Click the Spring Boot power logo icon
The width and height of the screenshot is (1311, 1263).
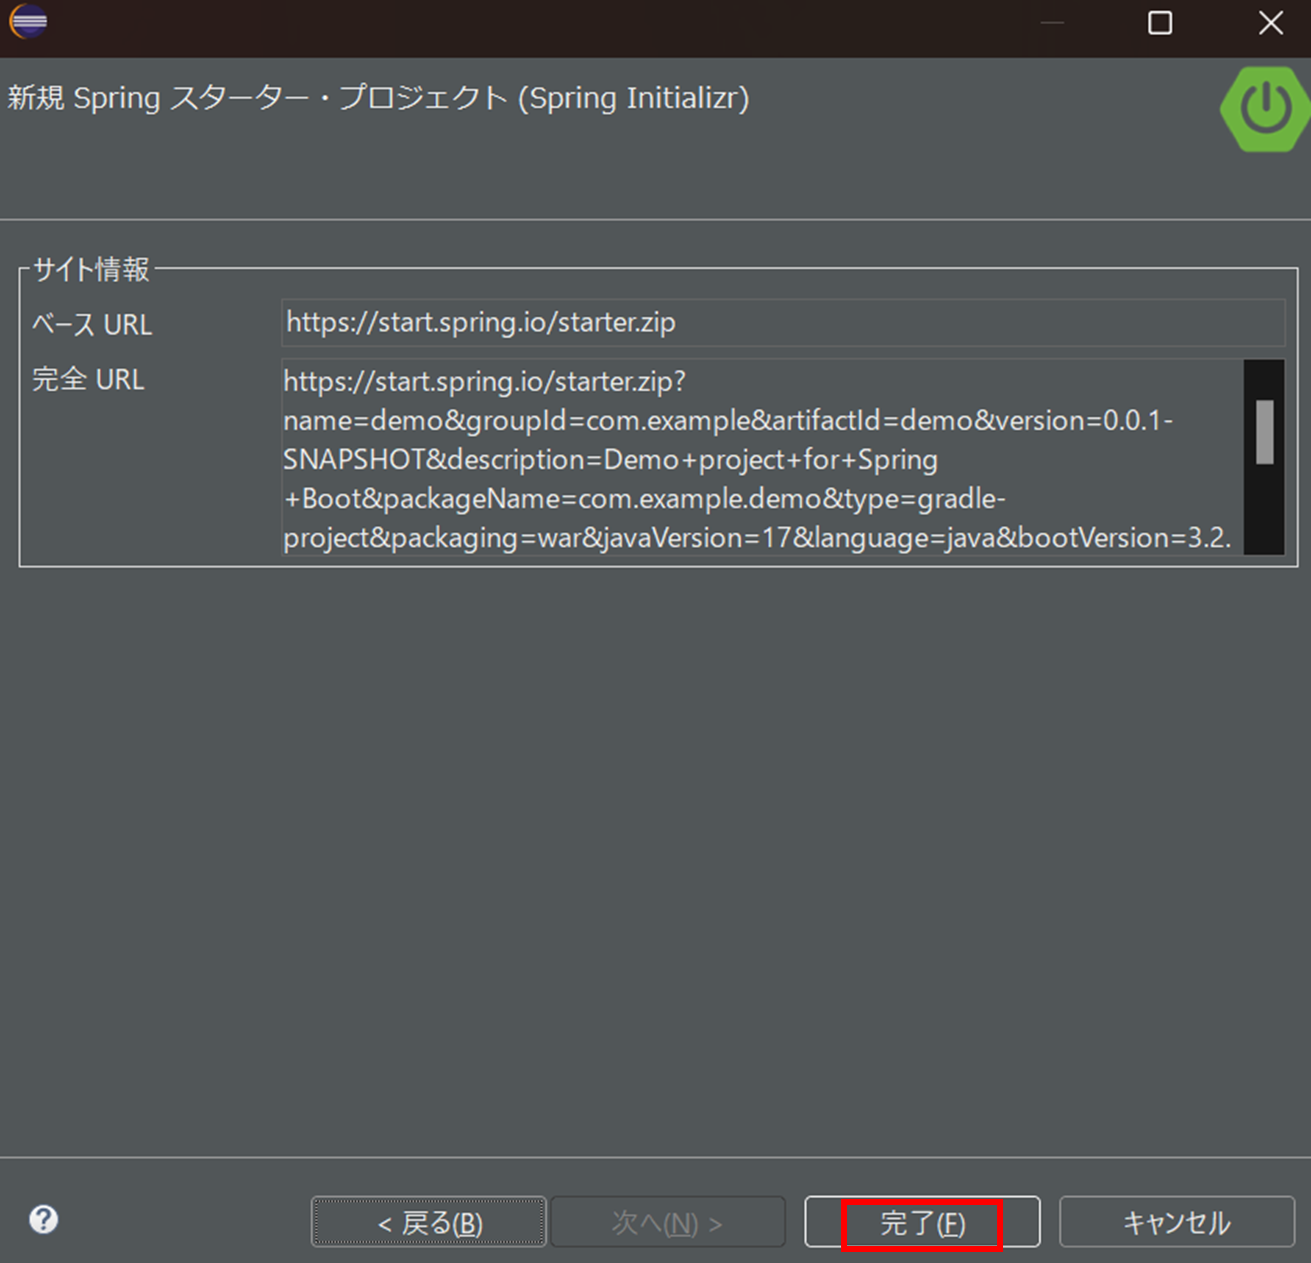tap(1263, 108)
